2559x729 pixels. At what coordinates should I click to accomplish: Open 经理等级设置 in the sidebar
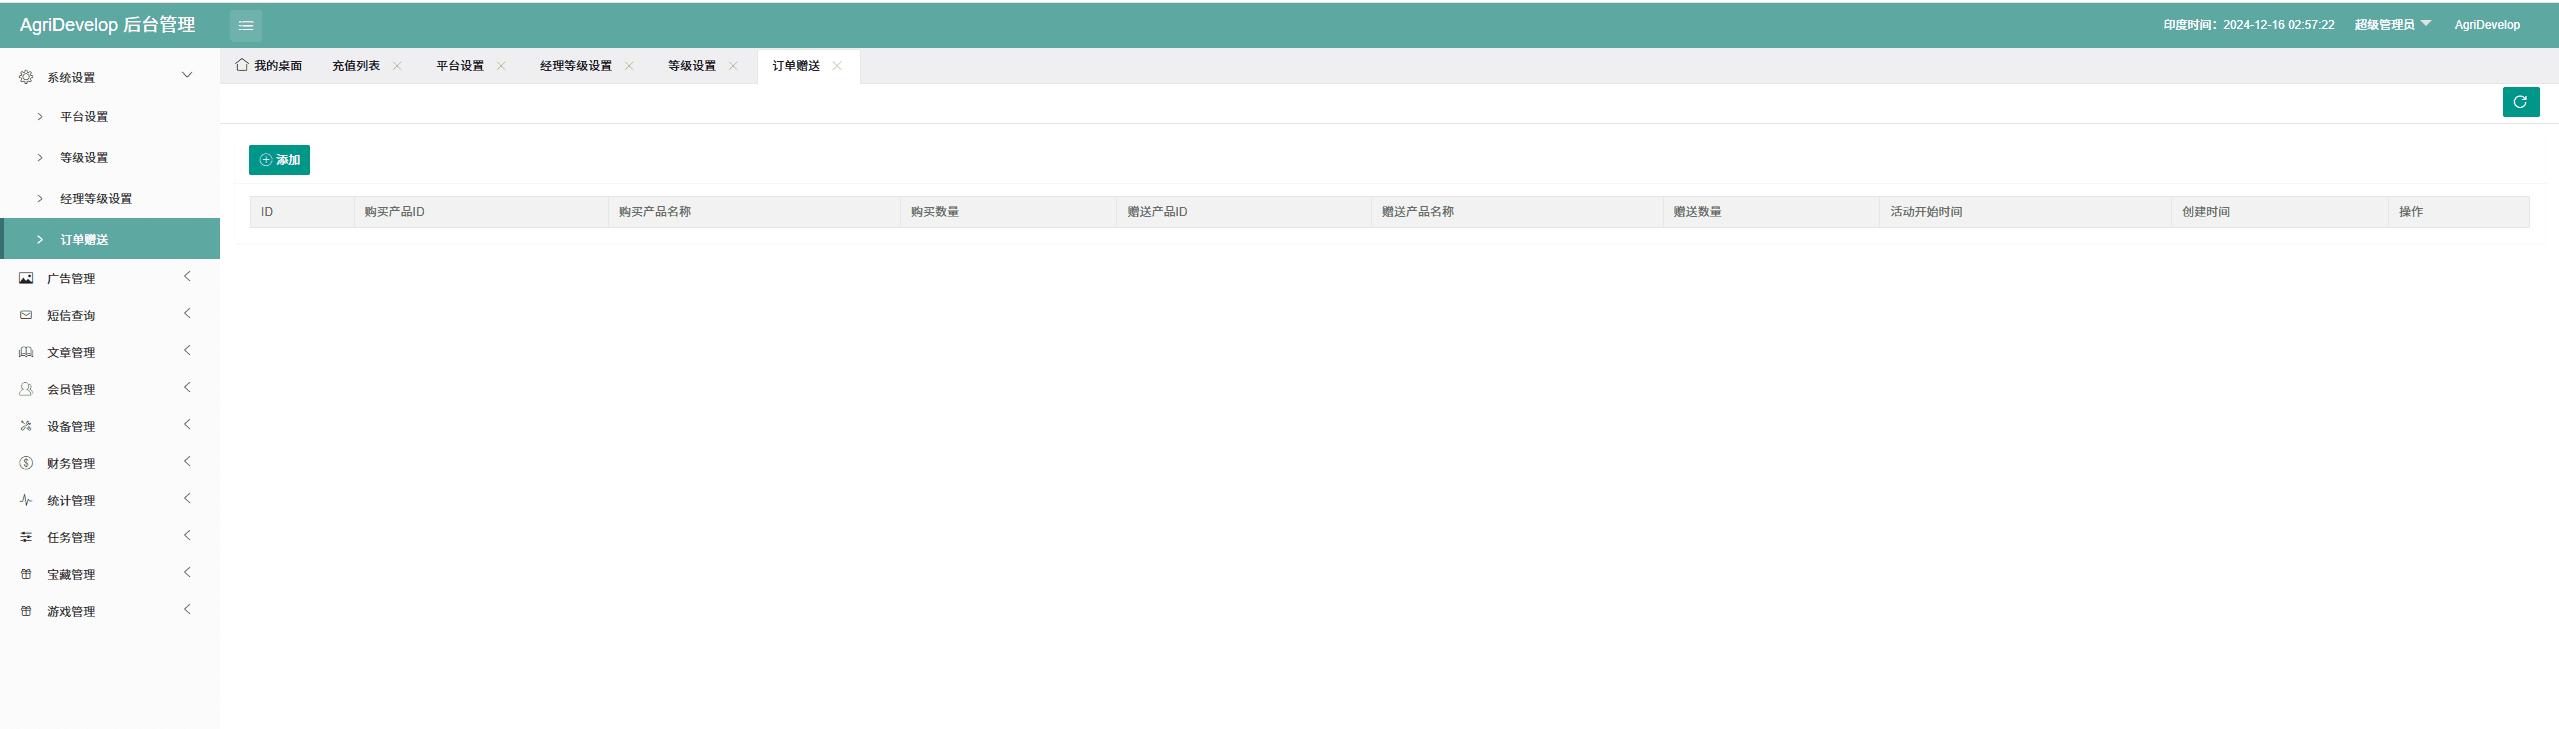110,199
